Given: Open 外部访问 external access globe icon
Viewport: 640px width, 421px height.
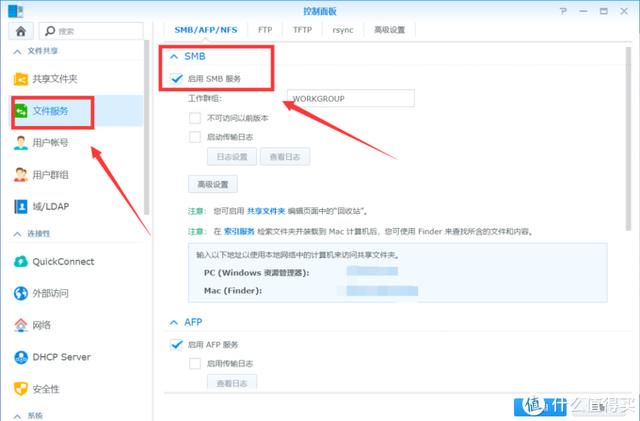Looking at the screenshot, I should 20,293.
